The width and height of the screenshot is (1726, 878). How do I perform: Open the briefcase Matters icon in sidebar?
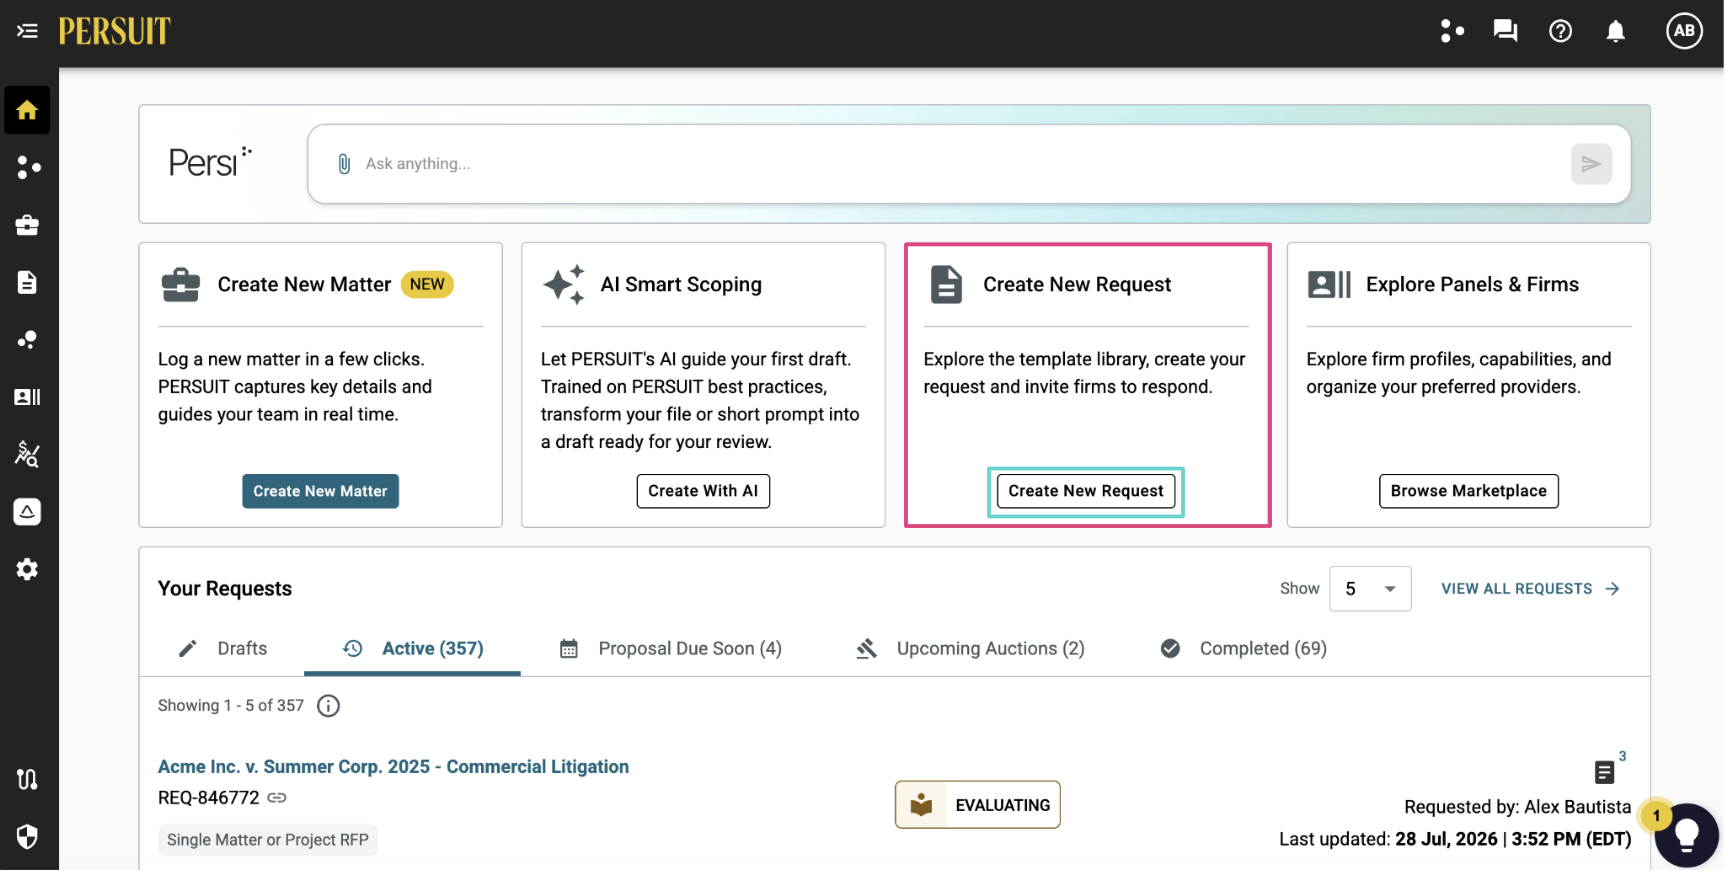click(x=27, y=225)
